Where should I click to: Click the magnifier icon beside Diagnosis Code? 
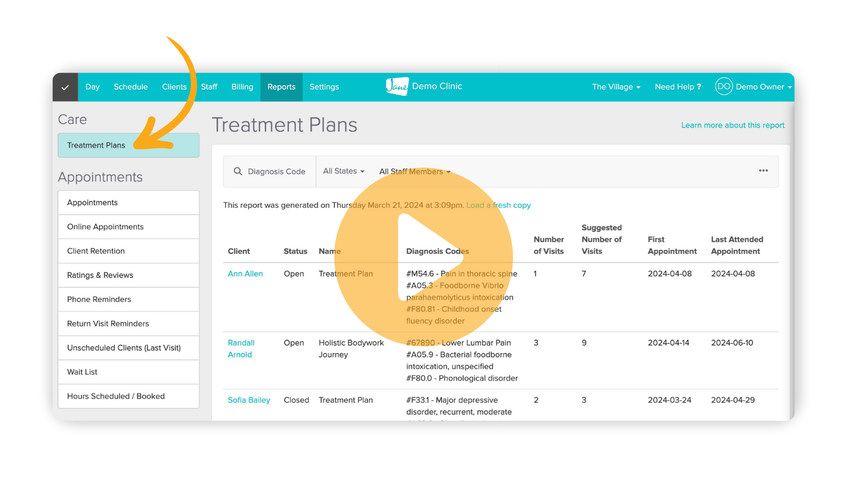238,172
